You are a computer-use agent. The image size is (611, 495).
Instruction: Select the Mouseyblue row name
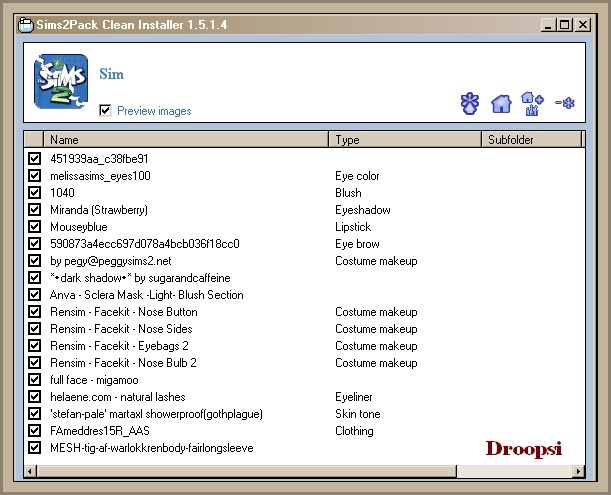pos(79,227)
